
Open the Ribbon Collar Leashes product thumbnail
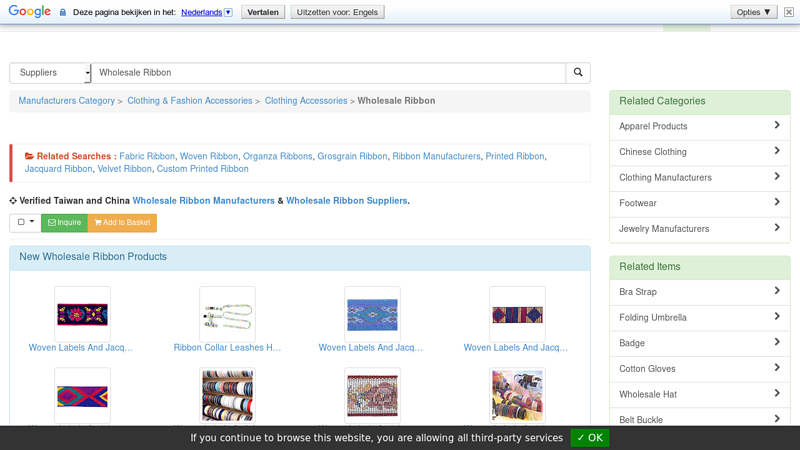(227, 314)
